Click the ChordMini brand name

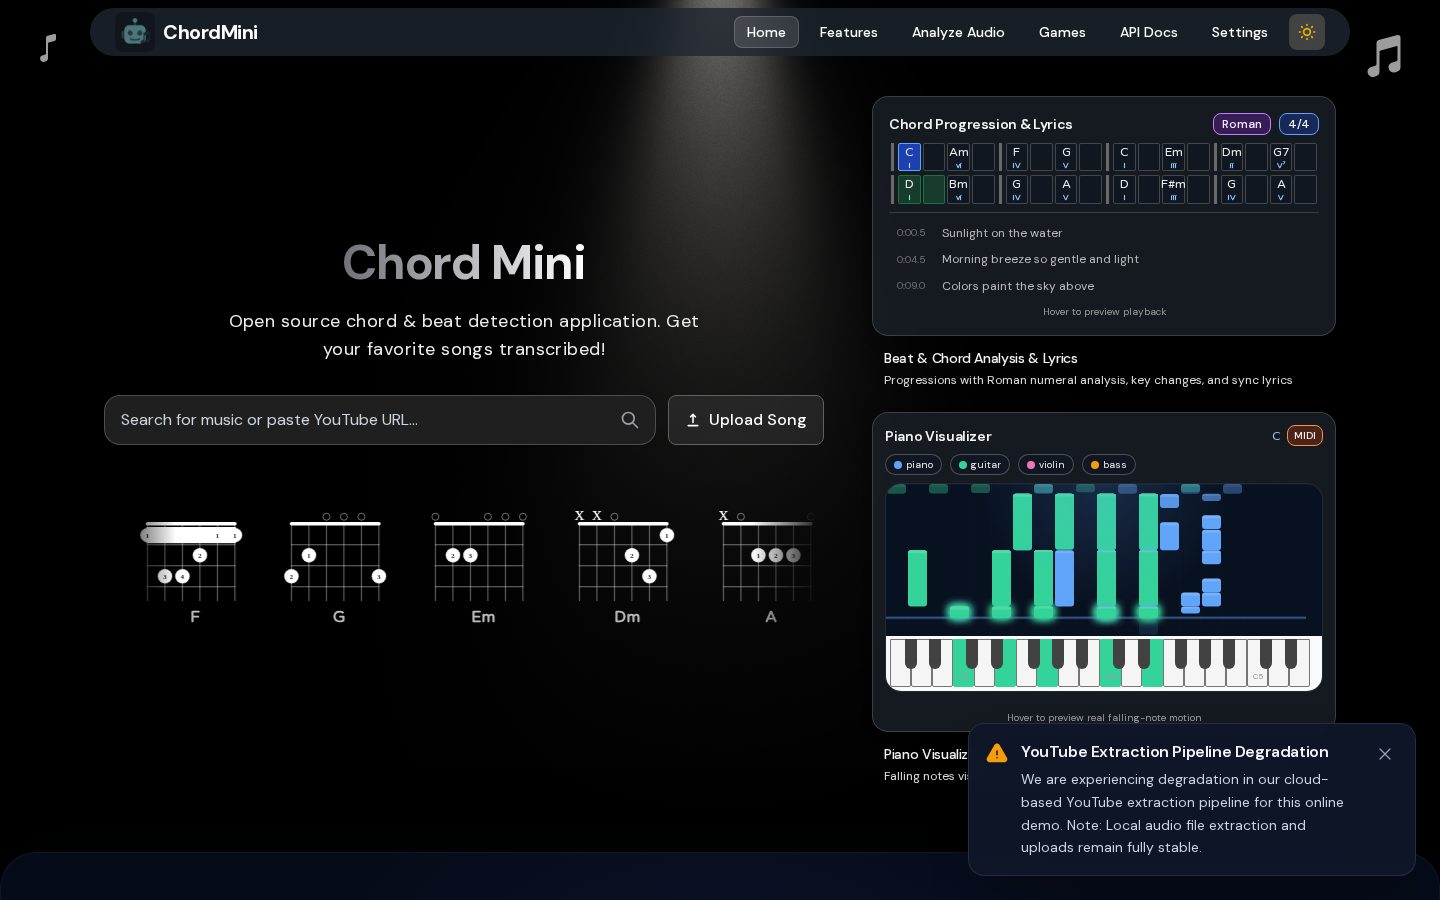tap(210, 32)
